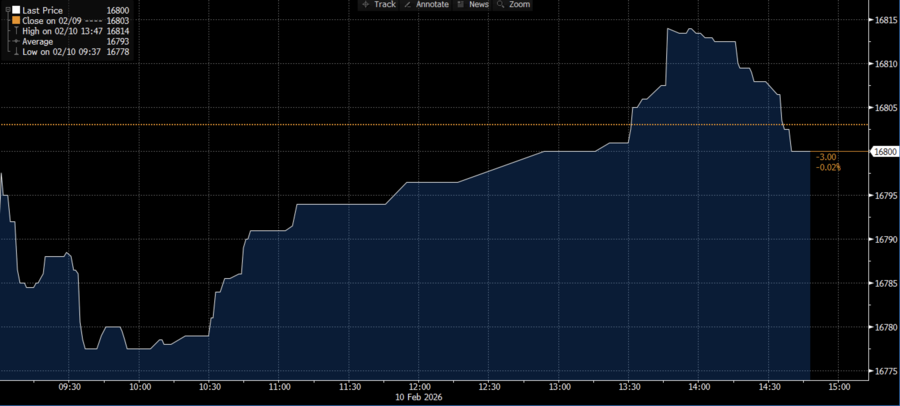The width and height of the screenshot is (900, 406).
Task: Click the 16800 last price axis label
Action: tap(885, 152)
